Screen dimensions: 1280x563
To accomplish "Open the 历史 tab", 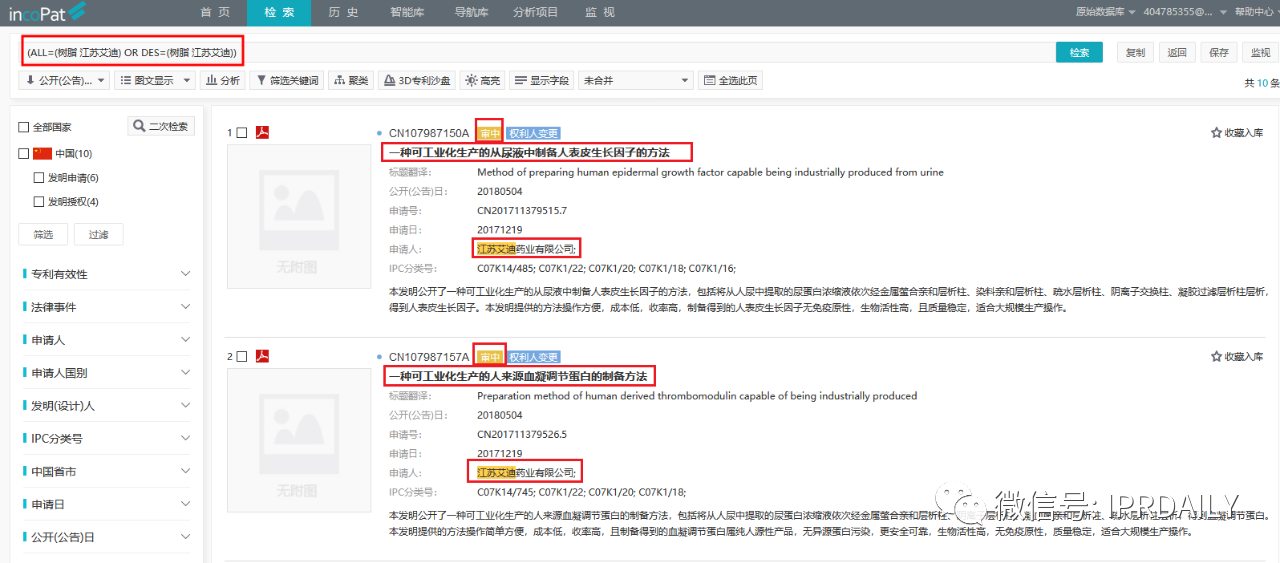I will click(x=343, y=13).
